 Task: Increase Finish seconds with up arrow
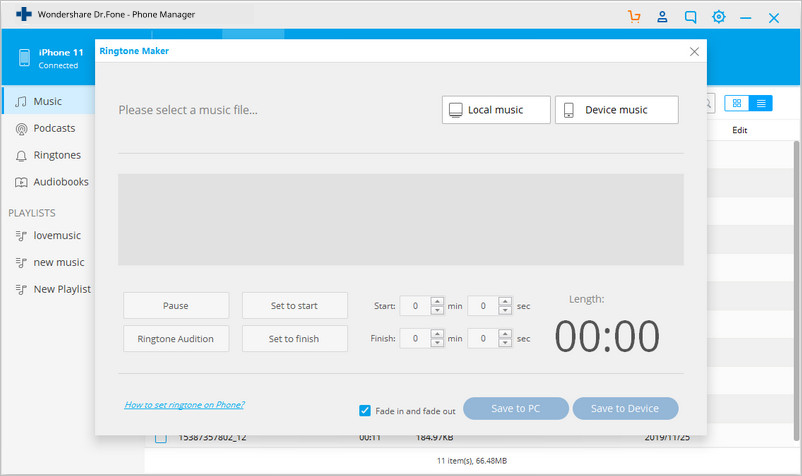pyautogui.click(x=505, y=334)
